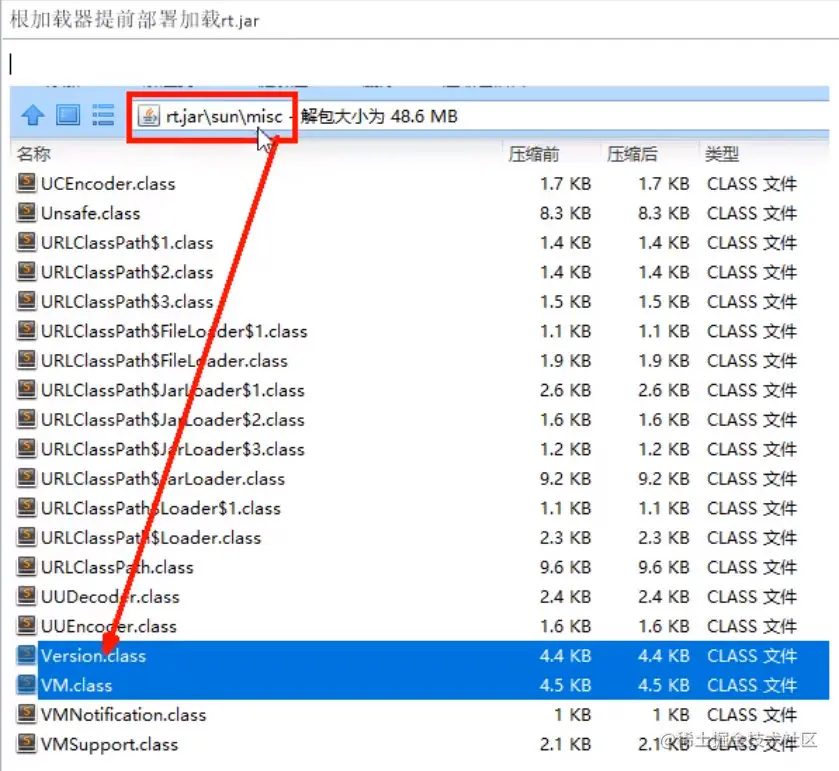This screenshot has width=839, height=771.
Task: Click the URLClassPath$FileLoader$1.class file name
Action: (x=174, y=332)
